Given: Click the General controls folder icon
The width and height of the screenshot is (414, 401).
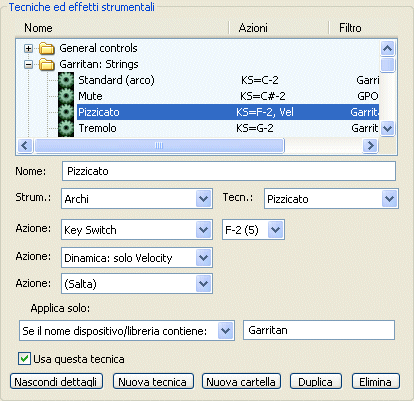Looking at the screenshot, I should (47, 48).
